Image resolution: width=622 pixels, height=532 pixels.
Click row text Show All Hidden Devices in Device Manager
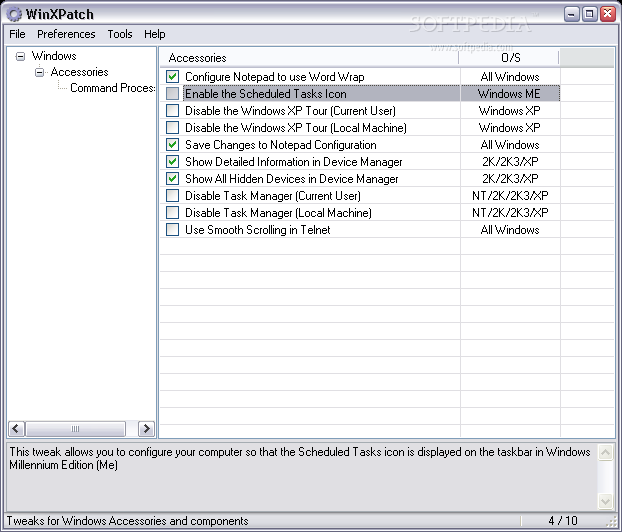pos(292,179)
